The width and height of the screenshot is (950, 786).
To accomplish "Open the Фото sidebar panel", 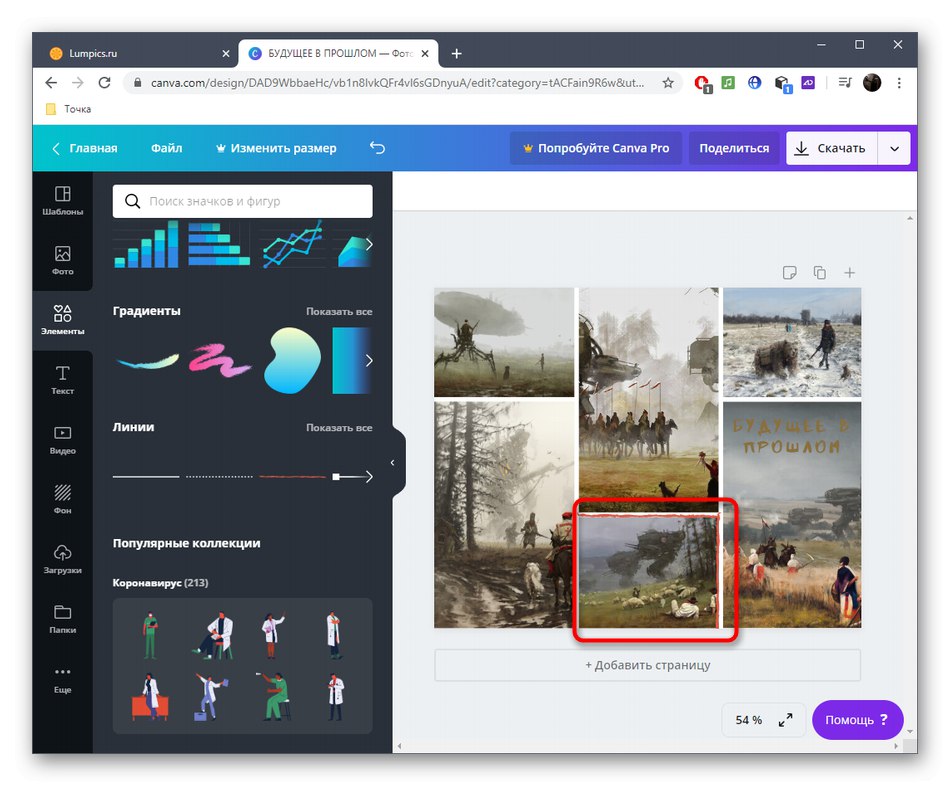I will 62,261.
